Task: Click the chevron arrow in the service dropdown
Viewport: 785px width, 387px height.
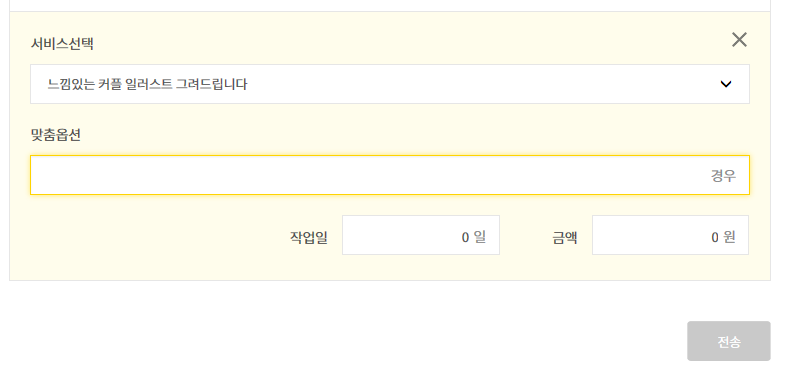Action: [x=725, y=84]
